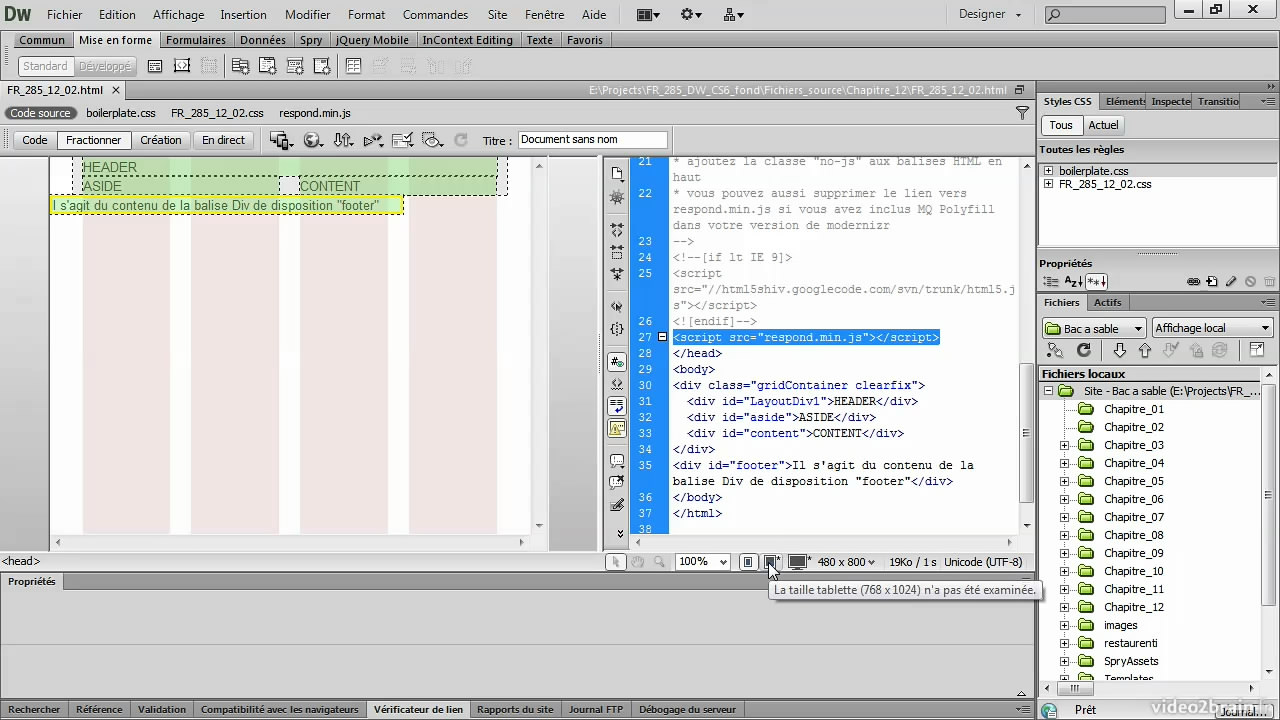1280x720 pixels.
Task: Click Apply comment icon in code toolbar
Action: [x=617, y=461]
